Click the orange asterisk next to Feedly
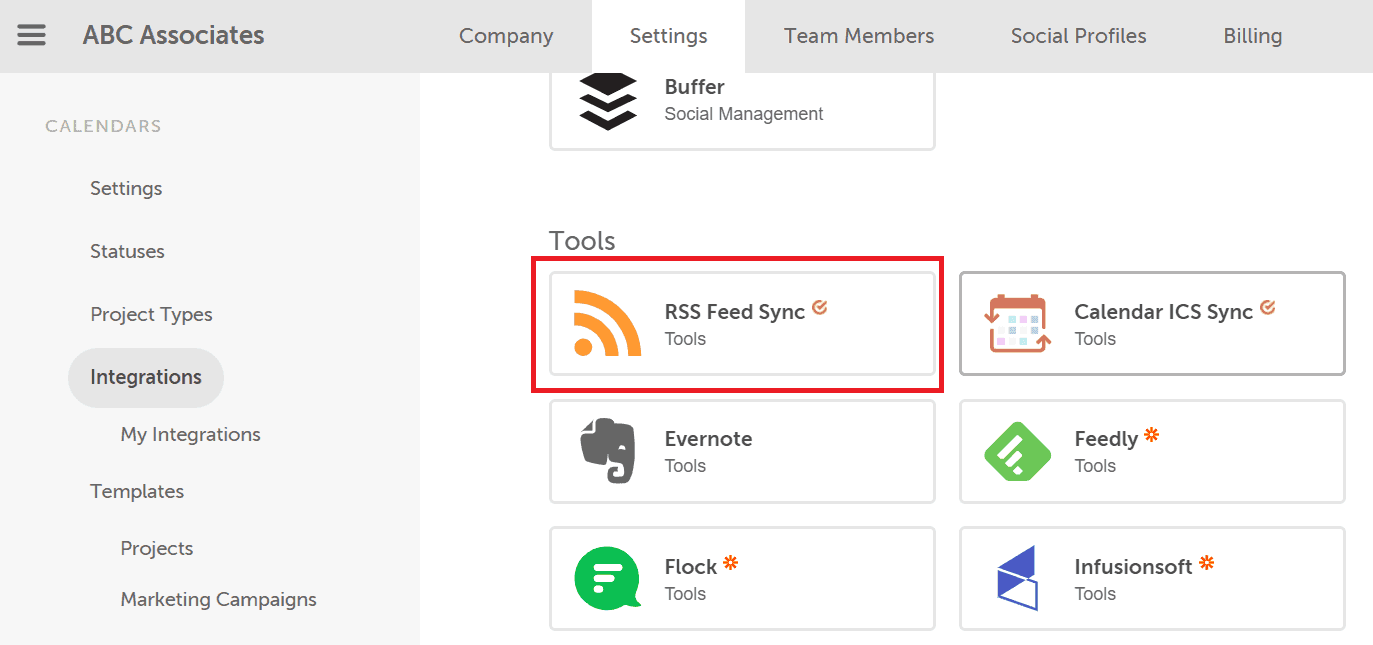The height and width of the screenshot is (645, 1373). pyautogui.click(x=1152, y=434)
